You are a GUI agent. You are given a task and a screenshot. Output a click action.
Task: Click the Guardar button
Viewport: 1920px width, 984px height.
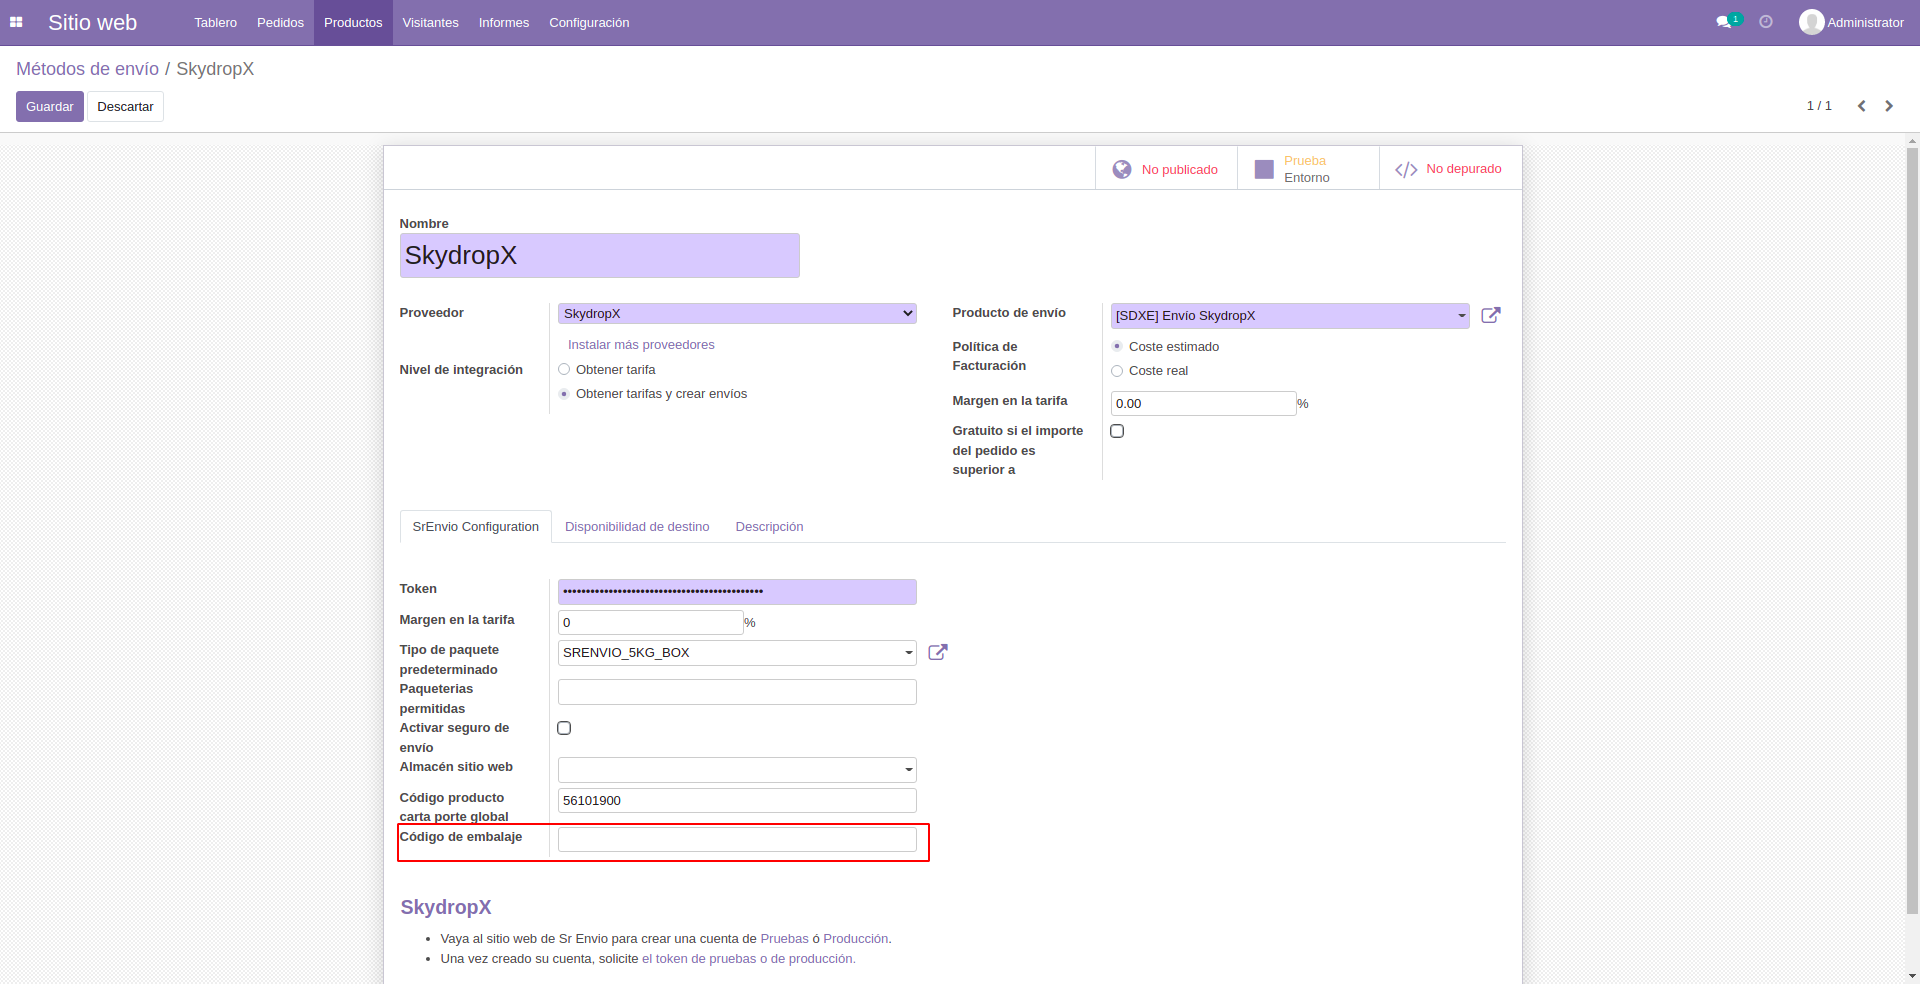(x=49, y=107)
